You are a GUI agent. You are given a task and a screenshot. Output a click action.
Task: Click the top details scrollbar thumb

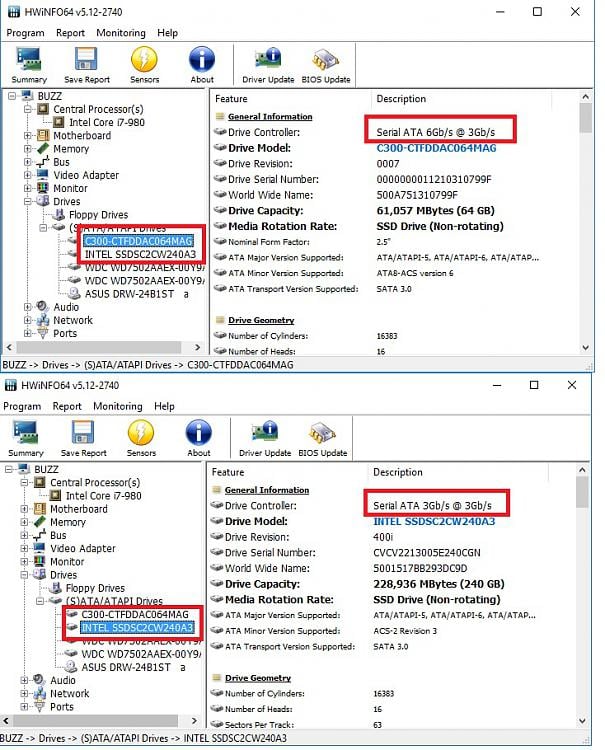585,117
